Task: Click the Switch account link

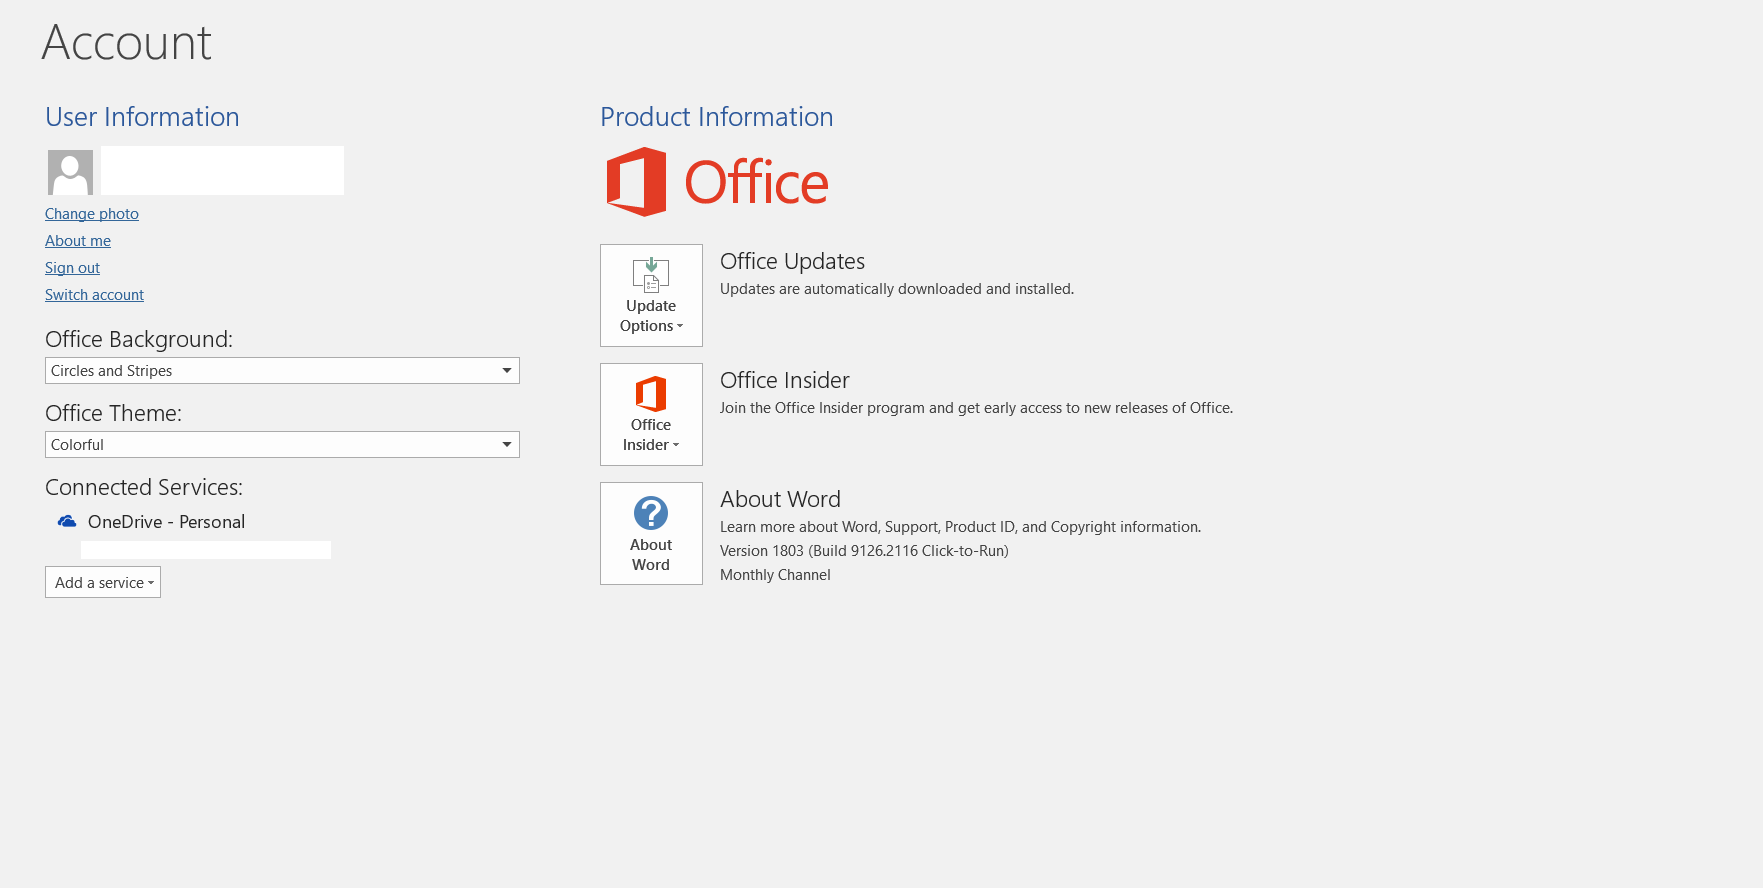Action: (94, 295)
